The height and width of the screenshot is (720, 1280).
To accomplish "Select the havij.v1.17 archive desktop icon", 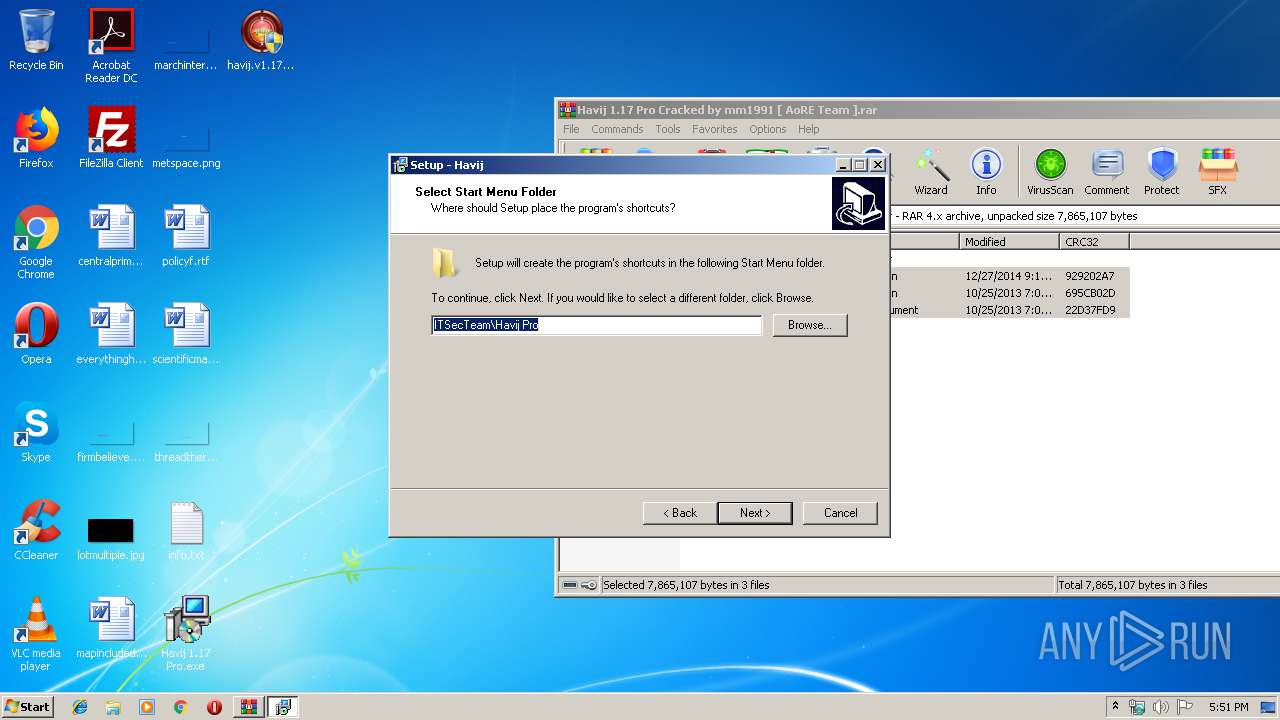I will click(261, 40).
